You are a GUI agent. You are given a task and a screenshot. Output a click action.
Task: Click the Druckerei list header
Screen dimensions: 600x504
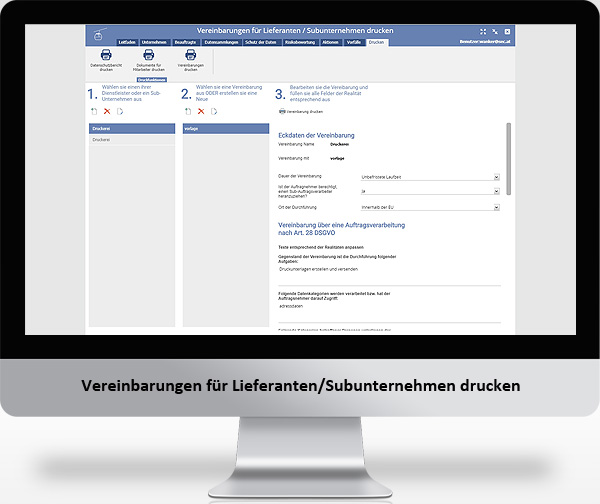[132, 129]
